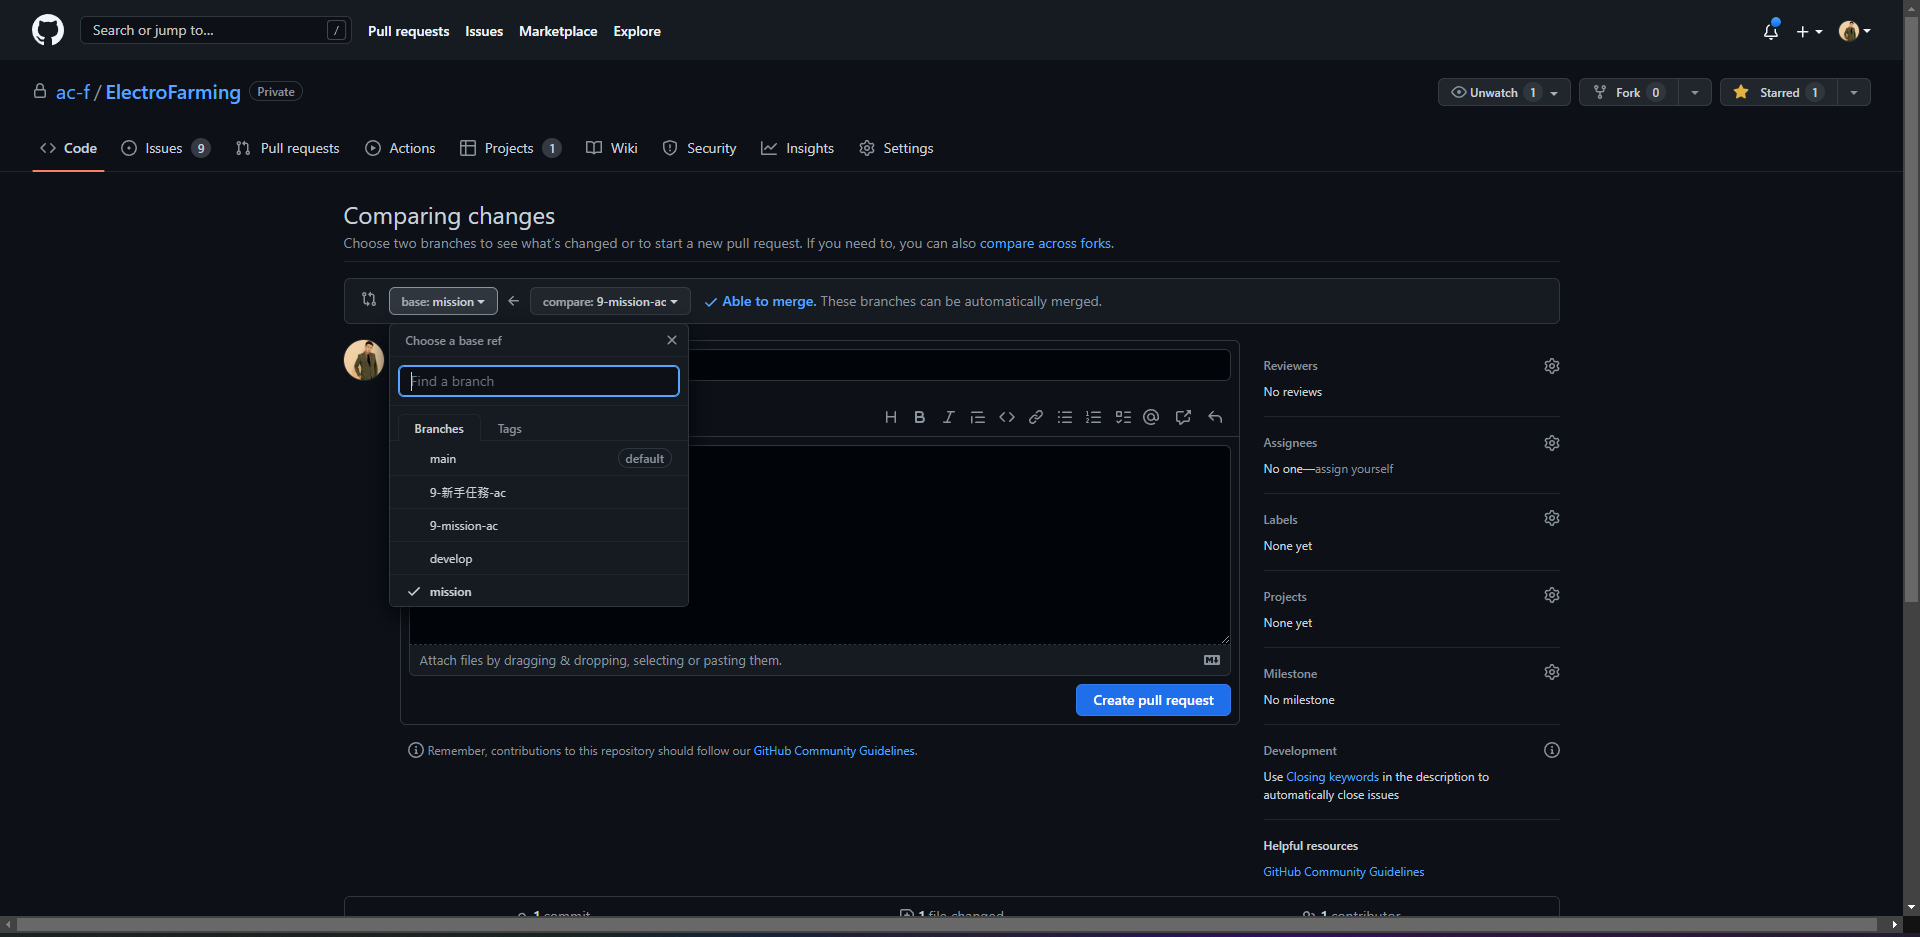This screenshot has width=1920, height=937.
Task: Choose the develop branch
Action: [539, 558]
